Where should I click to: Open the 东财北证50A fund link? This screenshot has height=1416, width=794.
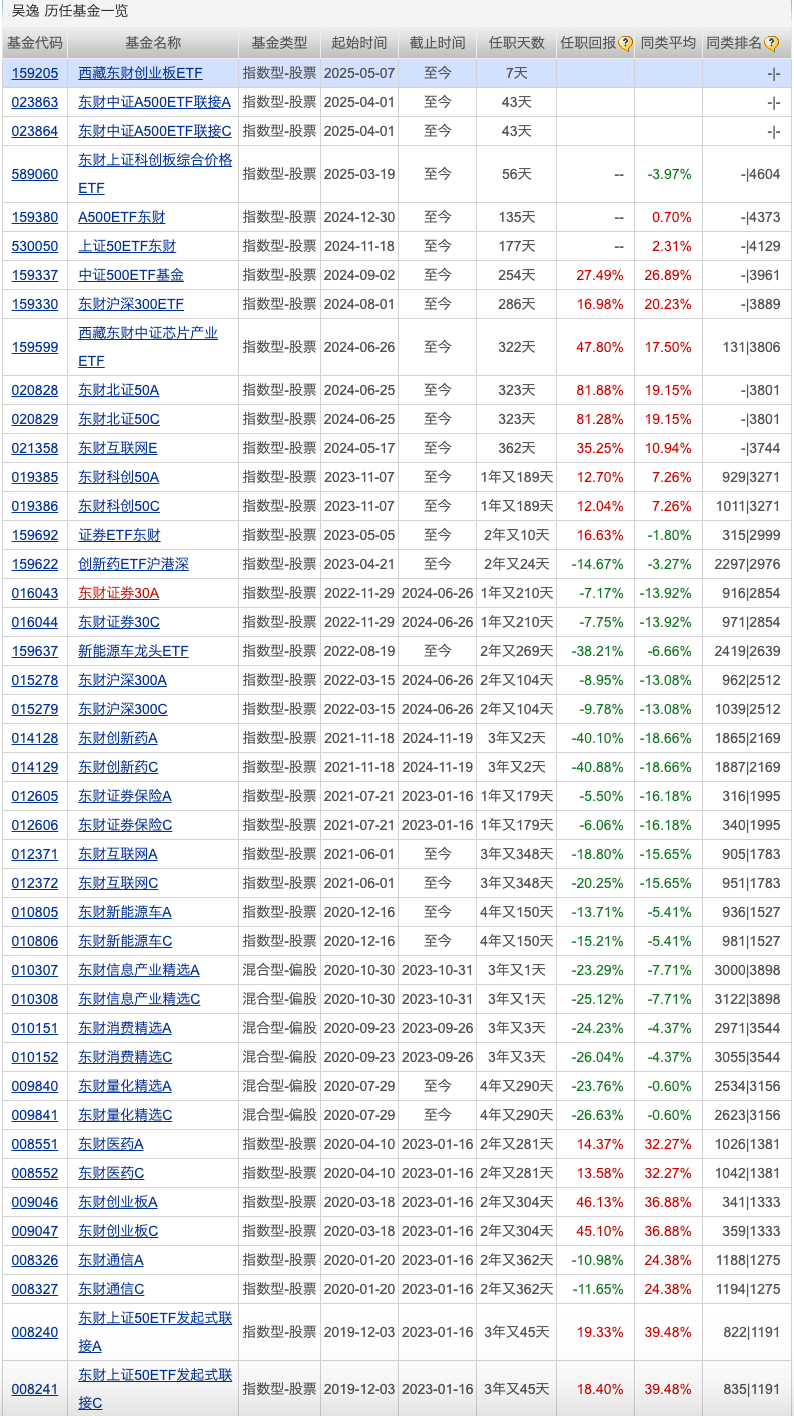point(118,390)
